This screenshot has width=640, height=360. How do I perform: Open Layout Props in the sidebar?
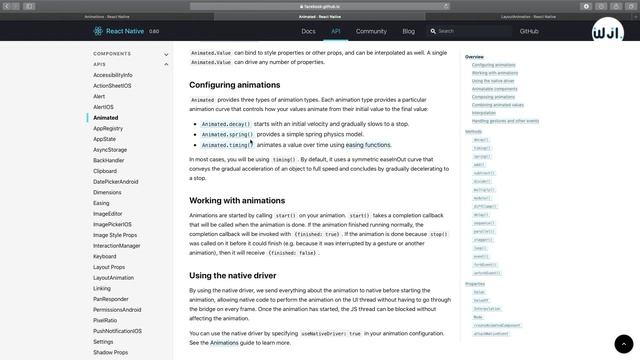109,267
